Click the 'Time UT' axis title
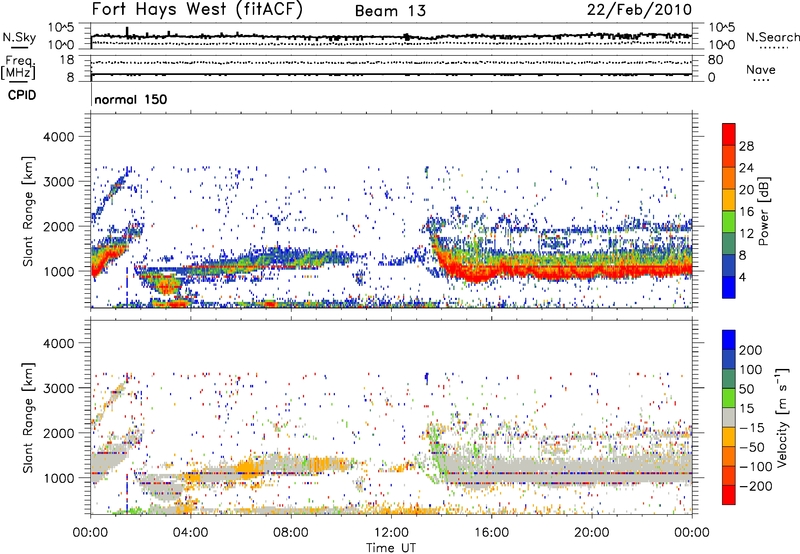Image resolution: width=800 pixels, height=554 pixels. (391, 548)
